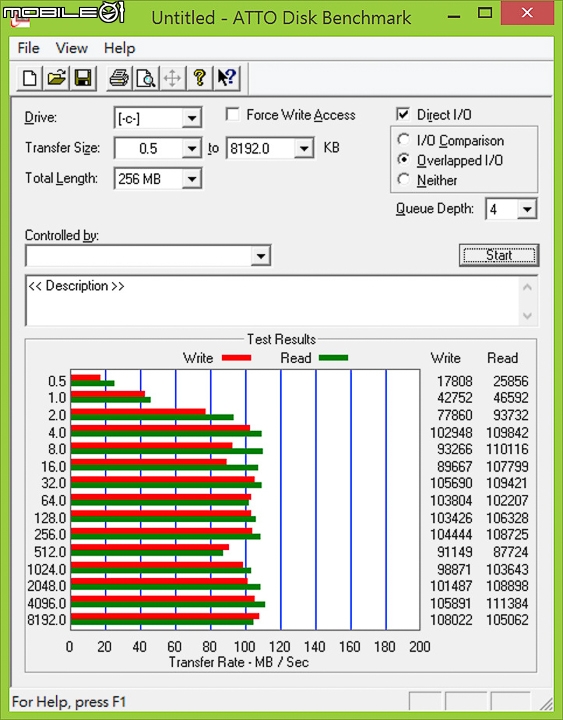The image size is (563, 720).
Task: Minimize the ATTO Disk Benchmark window
Action: (454, 16)
